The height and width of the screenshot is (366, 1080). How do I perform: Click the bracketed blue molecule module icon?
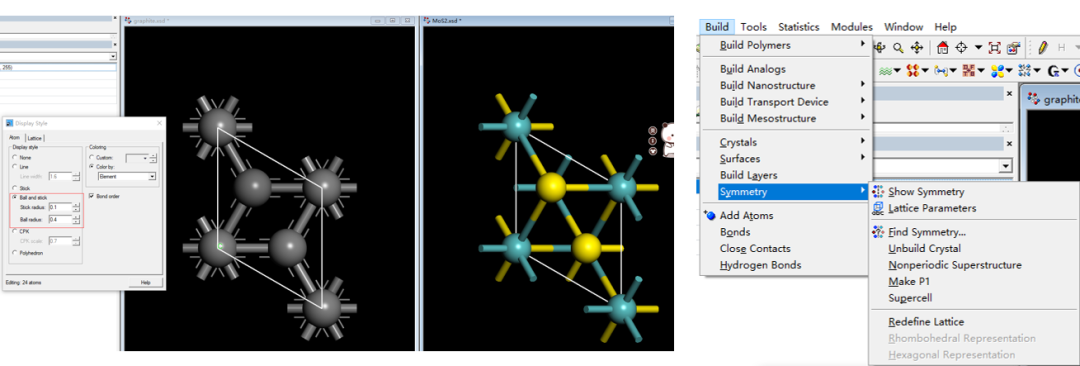[x=941, y=71]
